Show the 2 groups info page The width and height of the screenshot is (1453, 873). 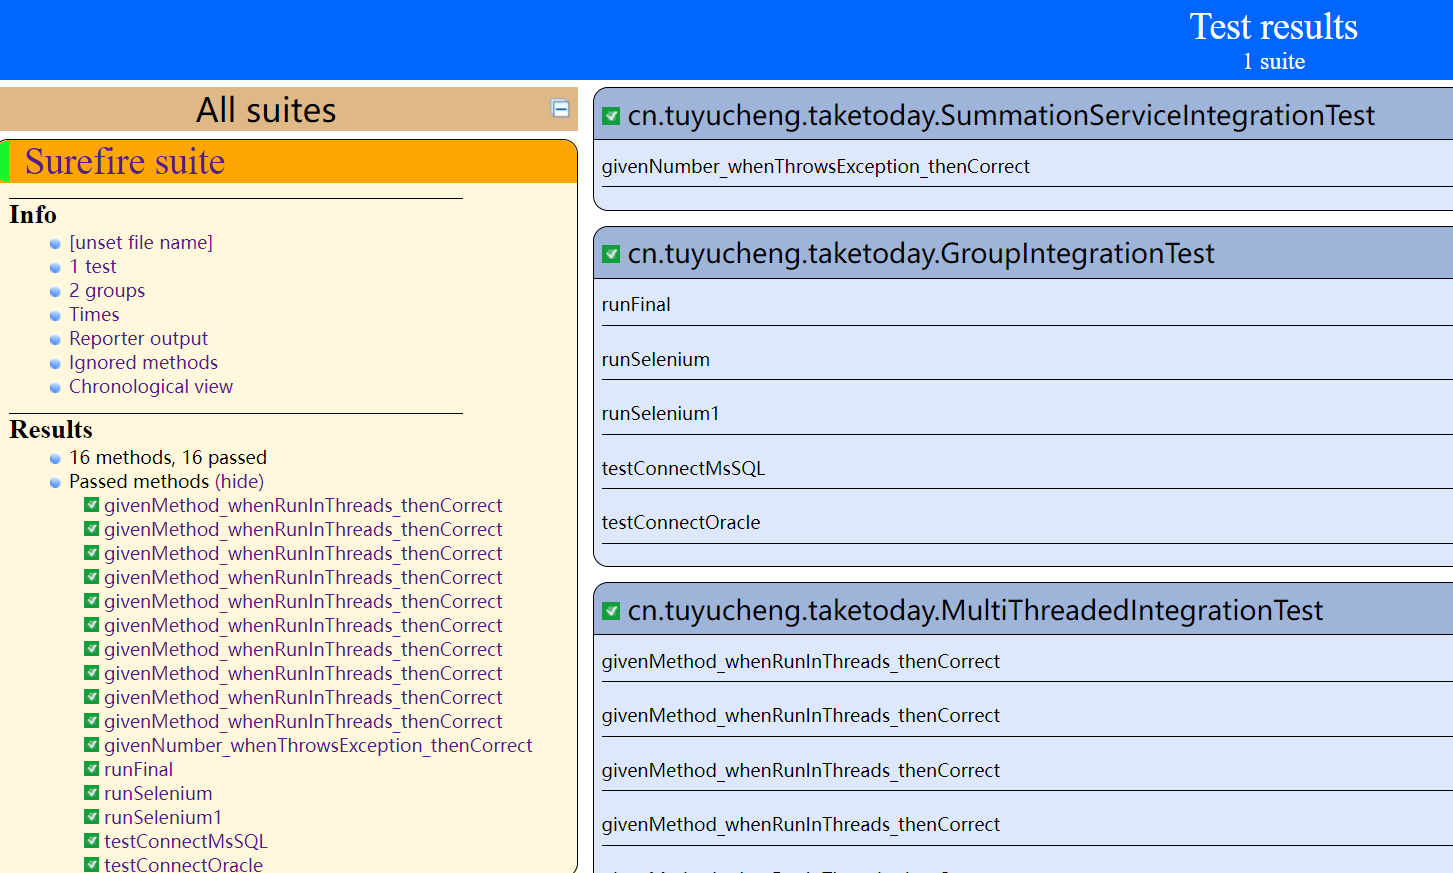pos(107,290)
